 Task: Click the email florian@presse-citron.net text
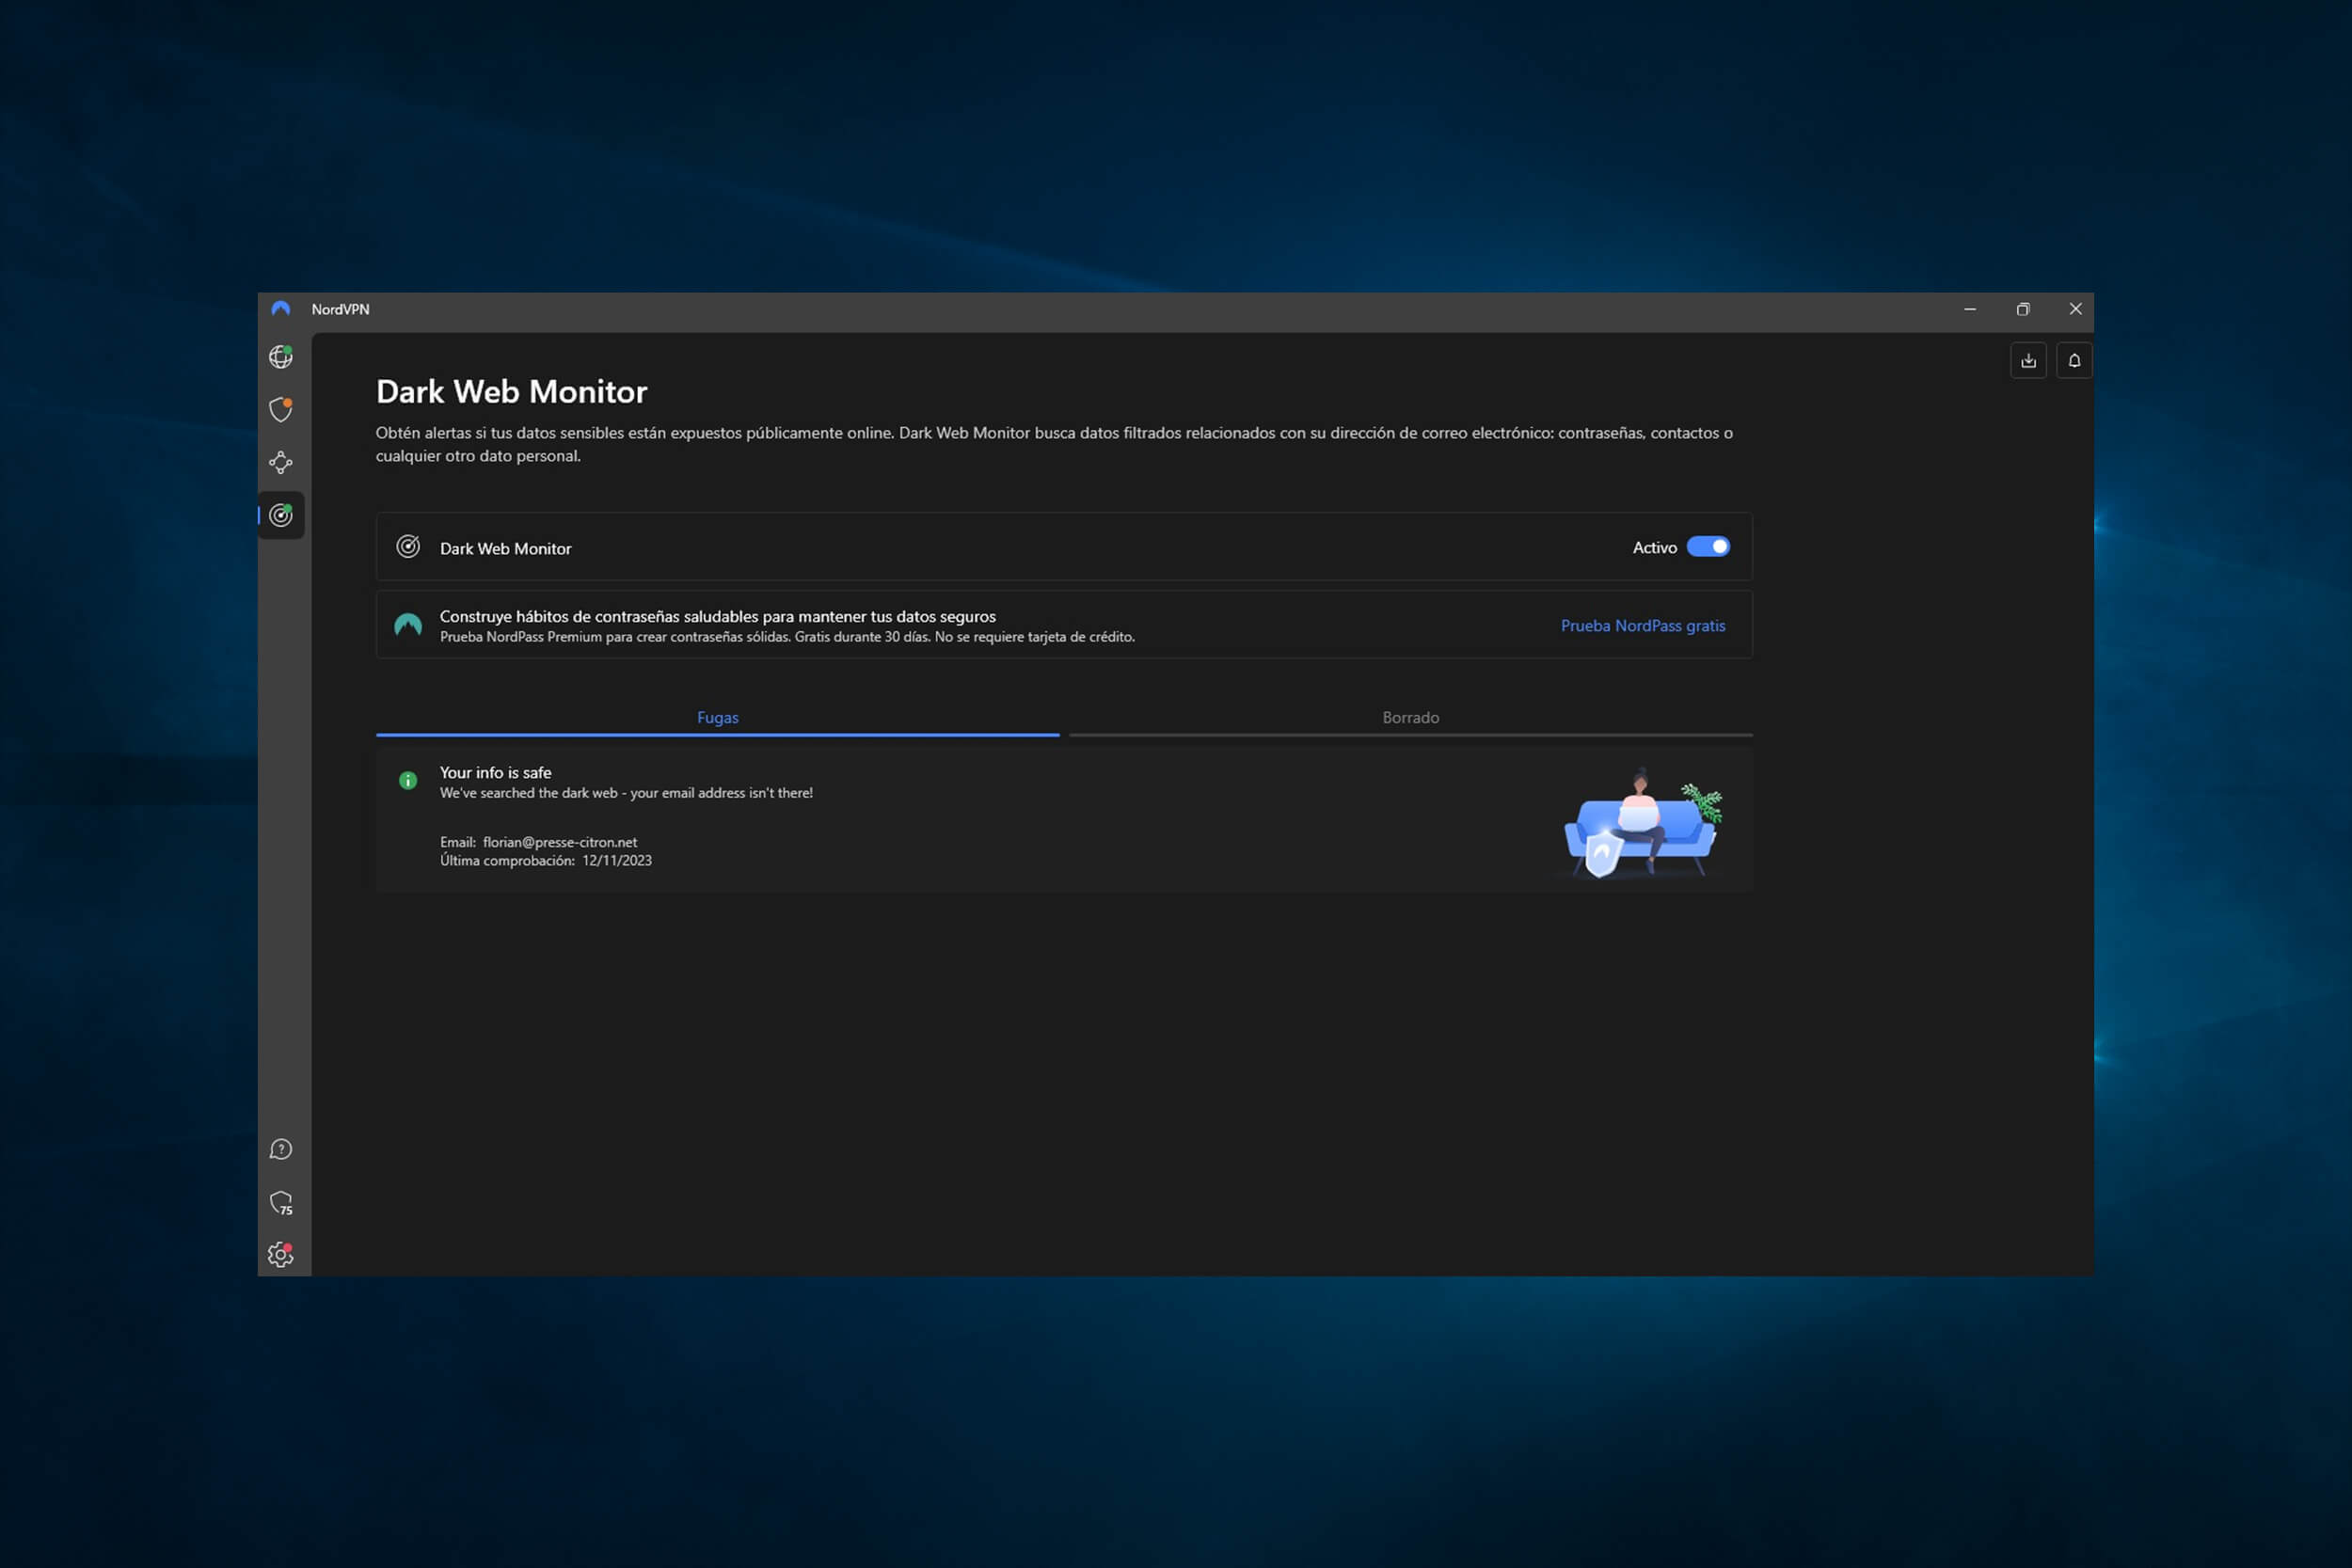coord(559,842)
